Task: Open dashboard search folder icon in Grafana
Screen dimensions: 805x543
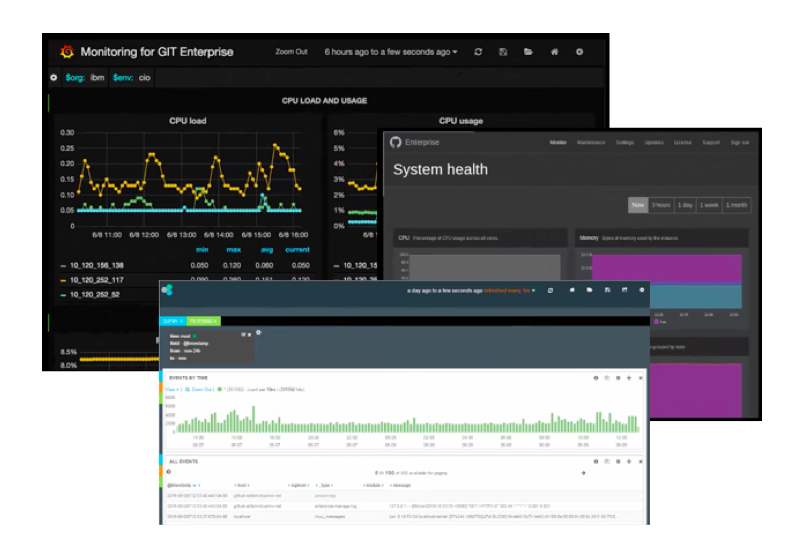Action: [x=528, y=52]
